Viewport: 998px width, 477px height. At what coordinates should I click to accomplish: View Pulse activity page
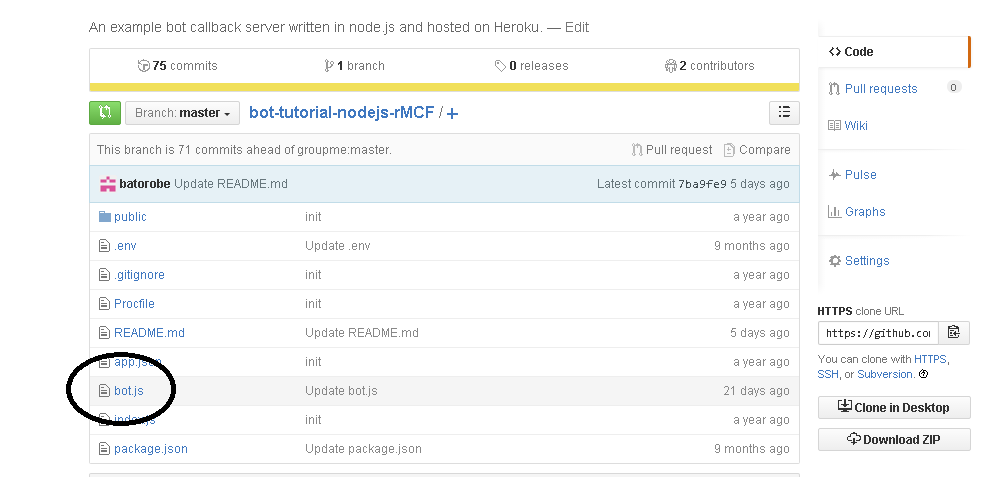pyautogui.click(x=860, y=175)
